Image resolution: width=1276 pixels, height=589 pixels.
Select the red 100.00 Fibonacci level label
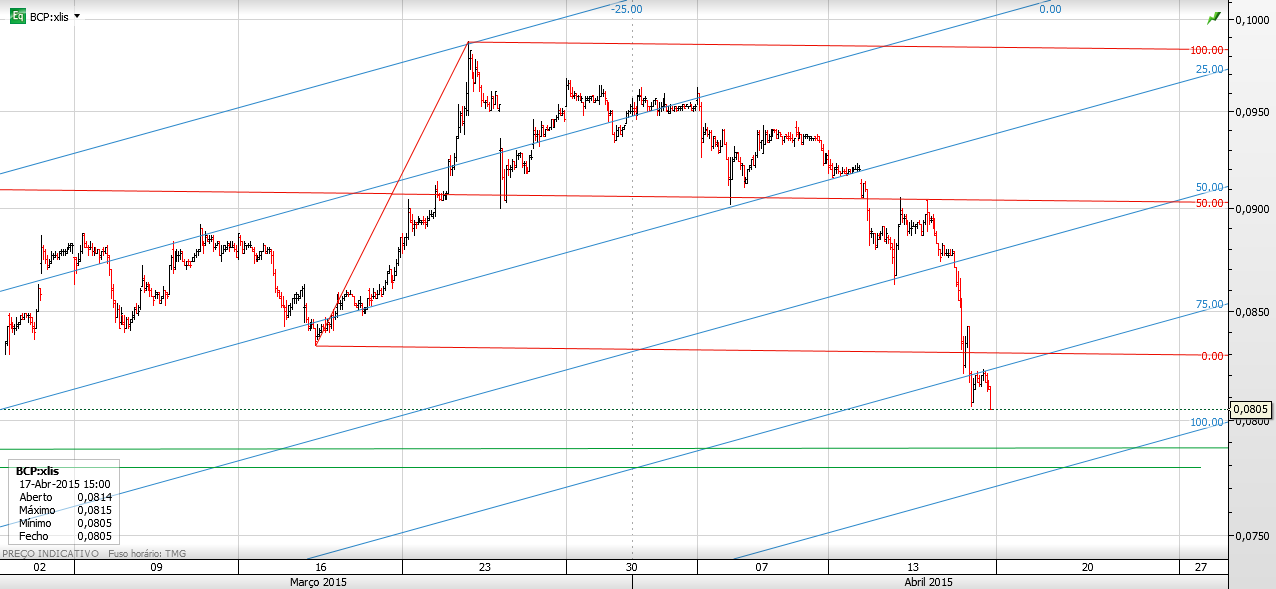pos(1207,50)
